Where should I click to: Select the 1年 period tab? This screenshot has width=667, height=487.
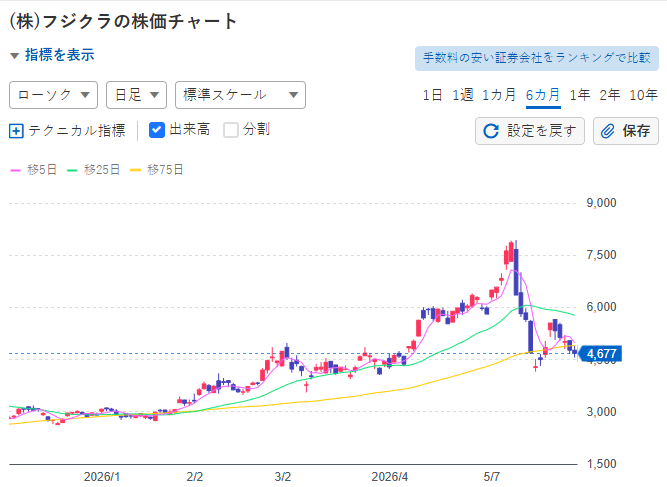580,95
